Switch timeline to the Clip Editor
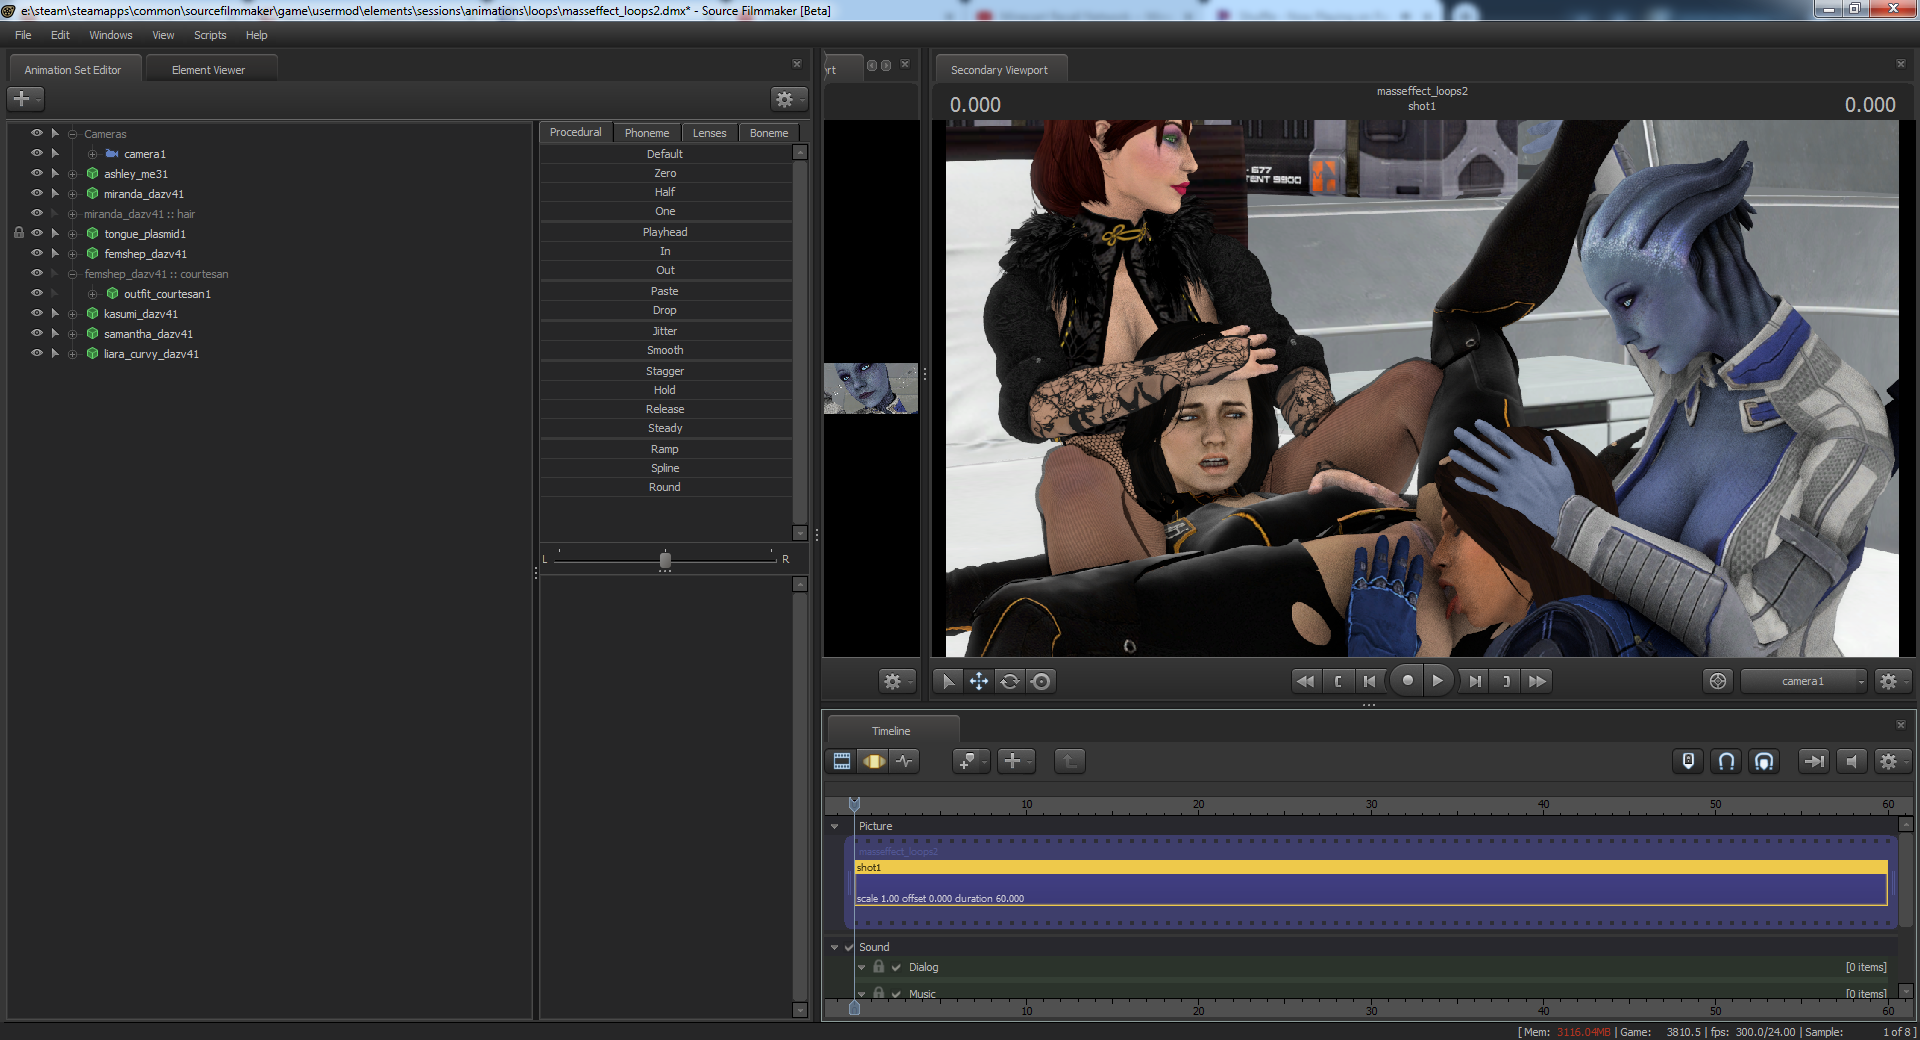The image size is (1920, 1040). point(842,761)
